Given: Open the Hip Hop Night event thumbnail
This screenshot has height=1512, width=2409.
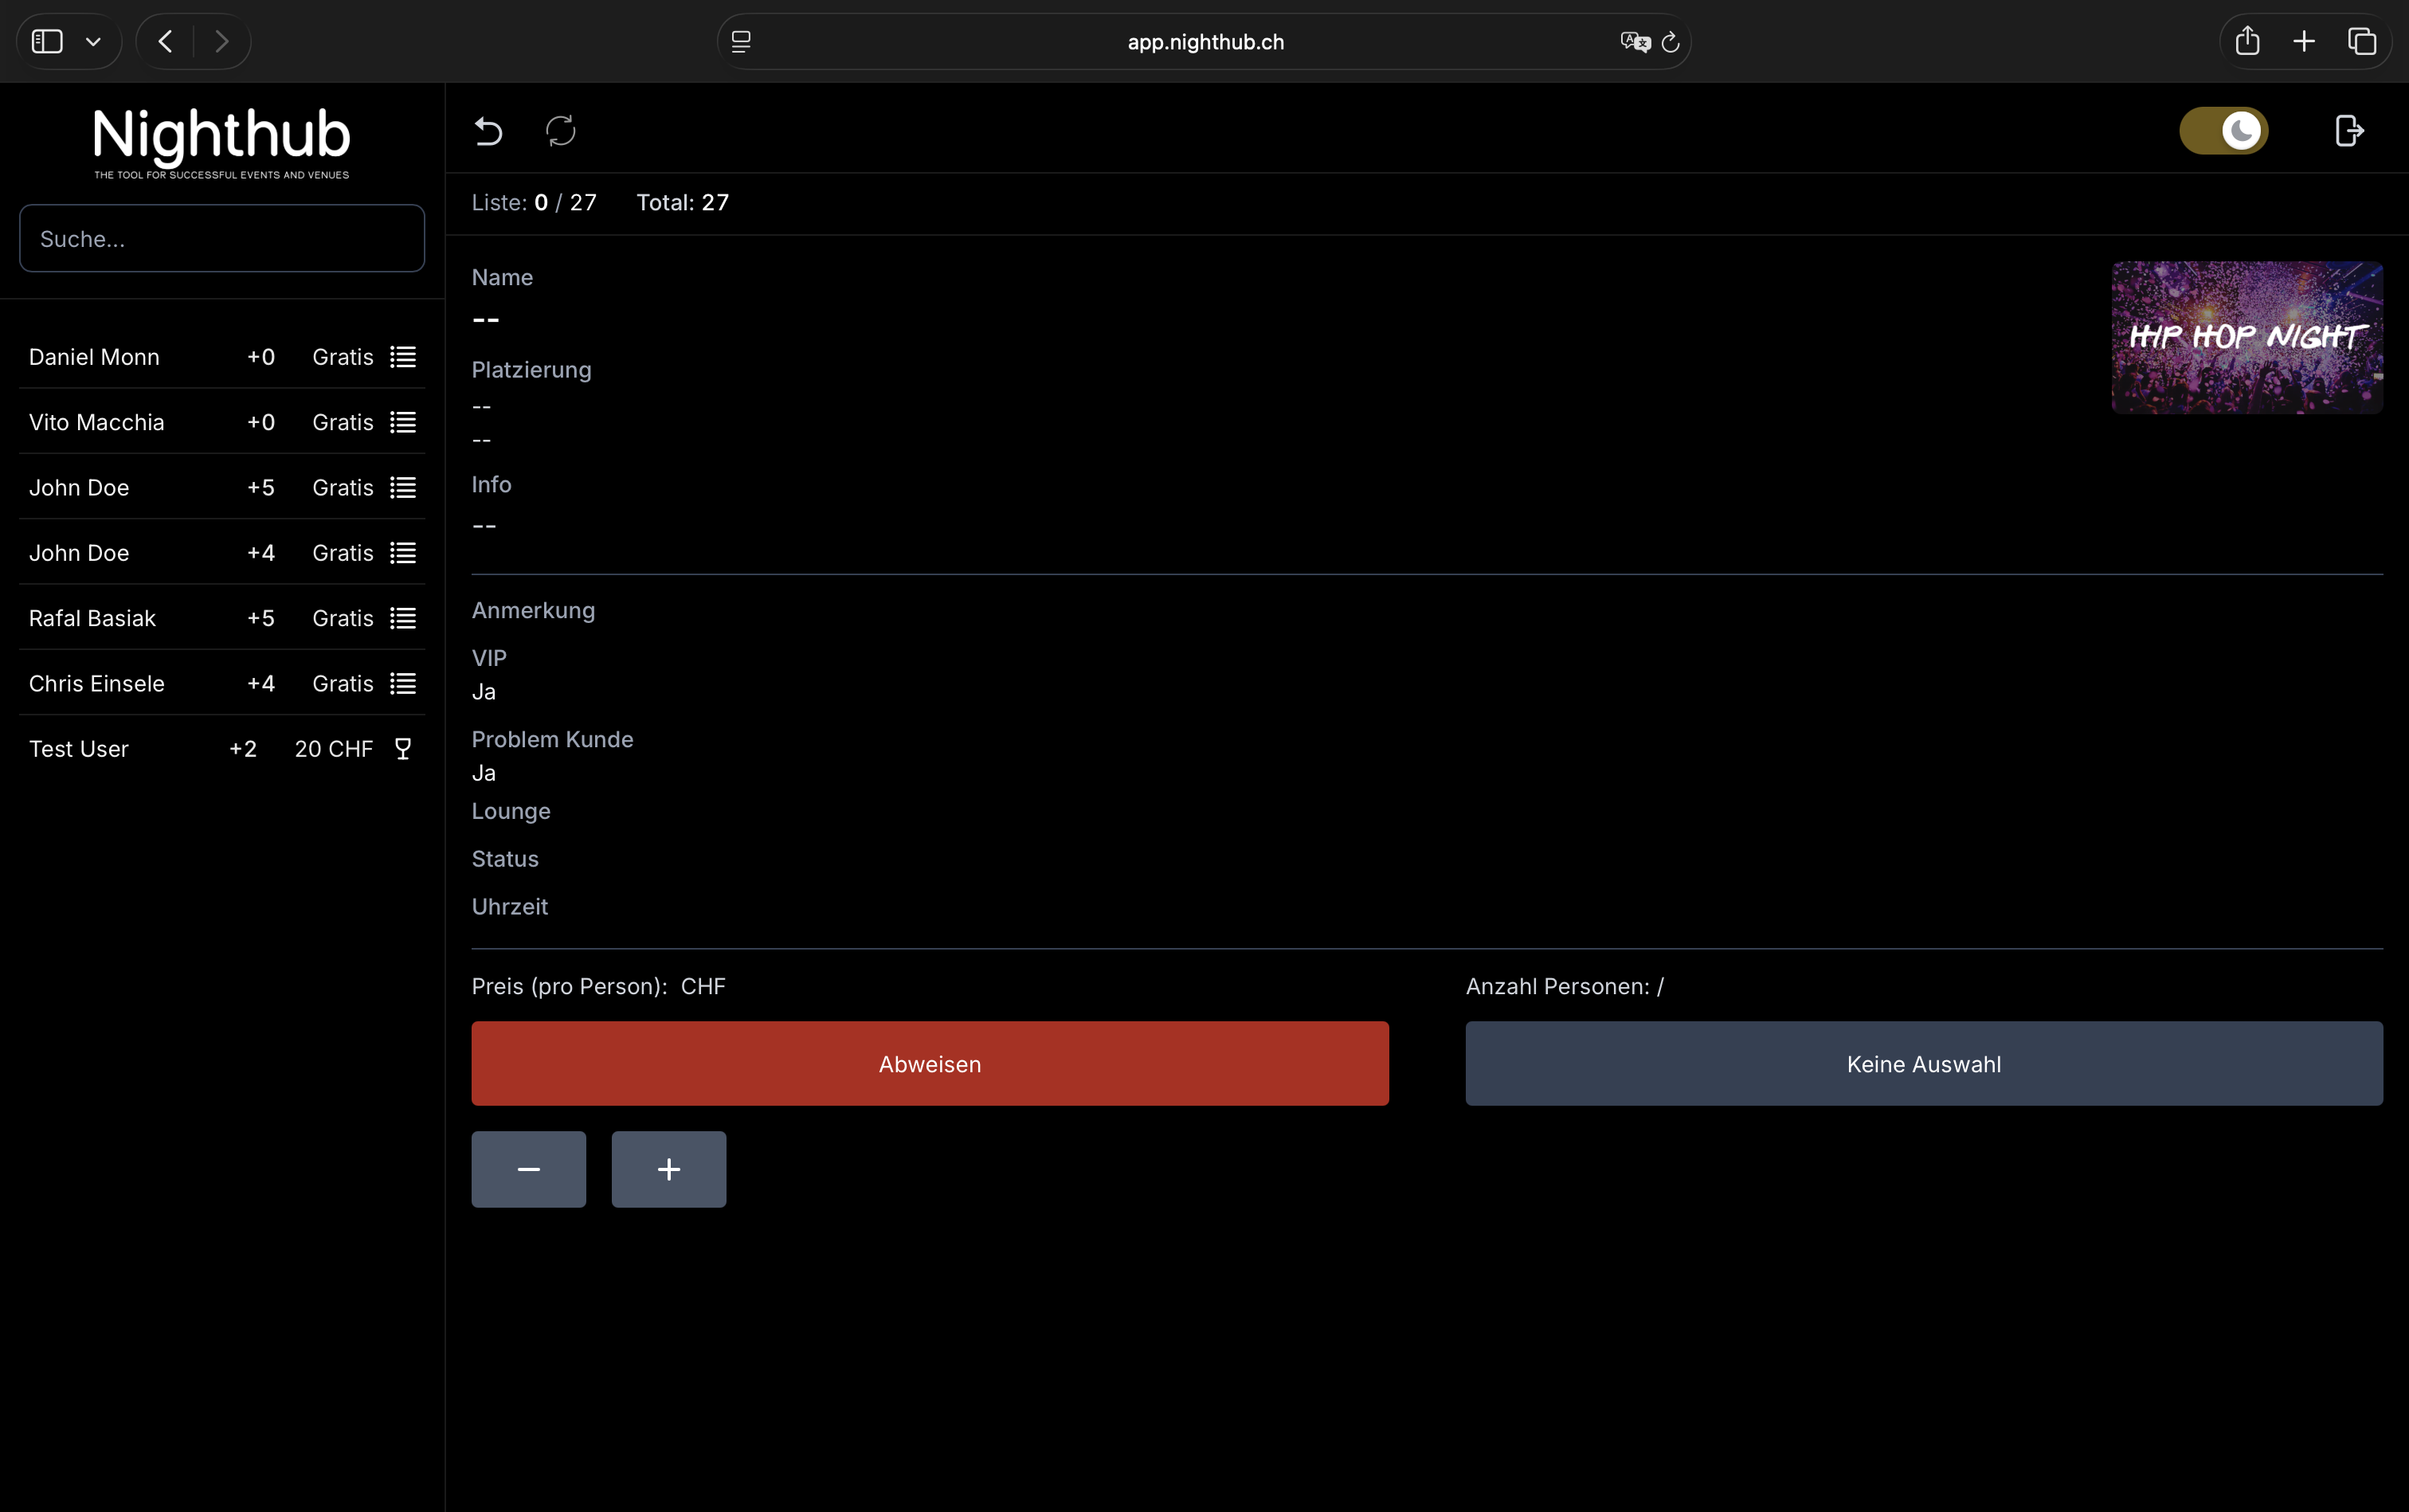Looking at the screenshot, I should (2247, 337).
